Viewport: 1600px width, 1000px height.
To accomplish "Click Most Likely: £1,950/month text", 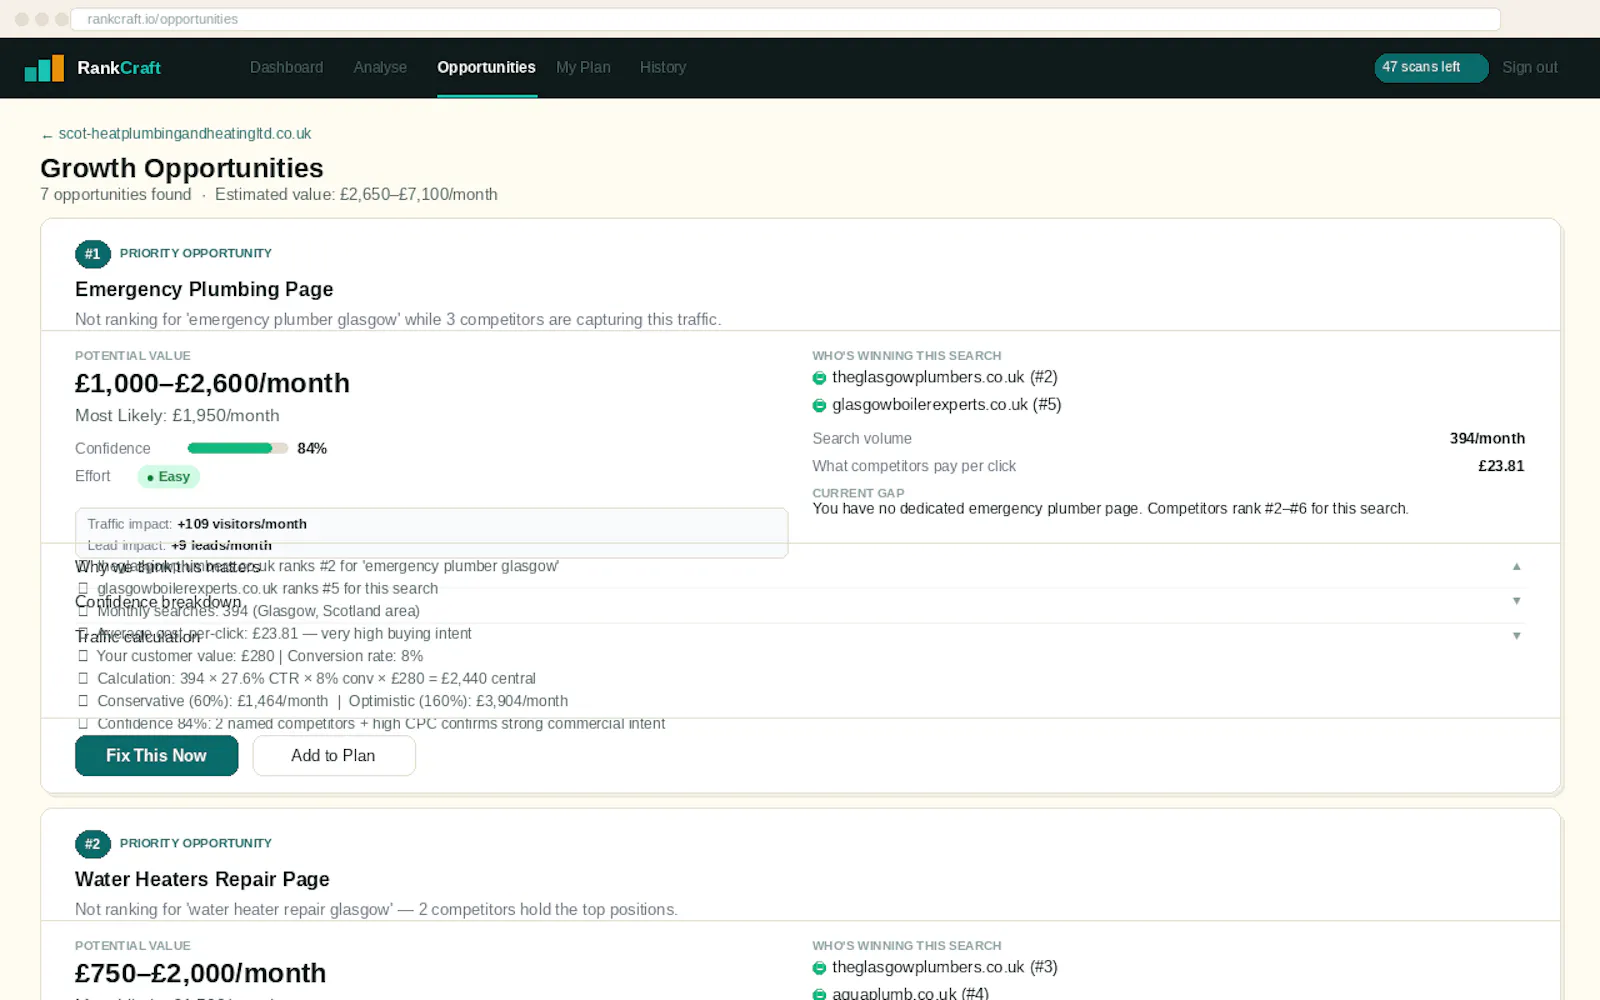I will click(177, 415).
